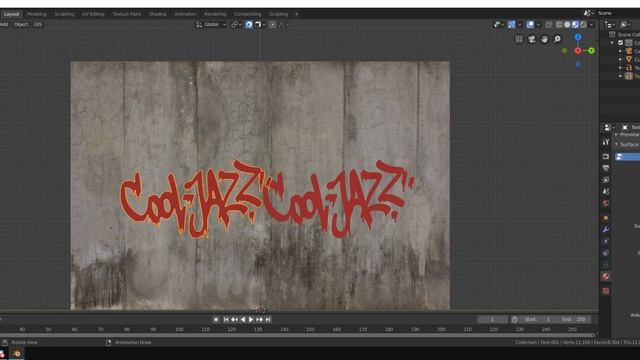Open overlays options dropdown

pyautogui.click(x=538, y=25)
